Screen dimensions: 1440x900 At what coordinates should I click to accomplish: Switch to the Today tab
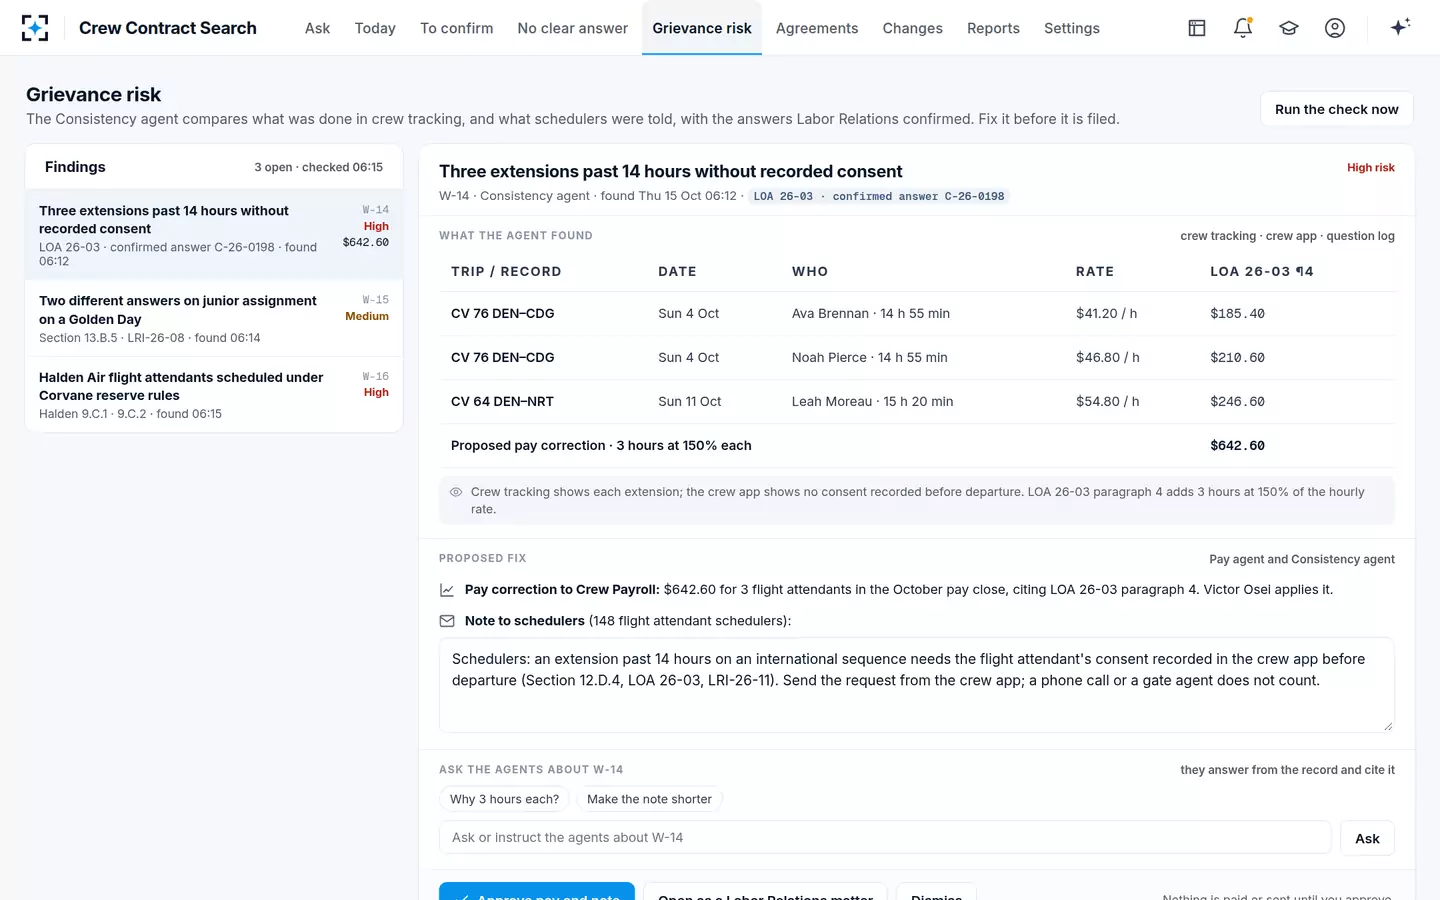375,28
